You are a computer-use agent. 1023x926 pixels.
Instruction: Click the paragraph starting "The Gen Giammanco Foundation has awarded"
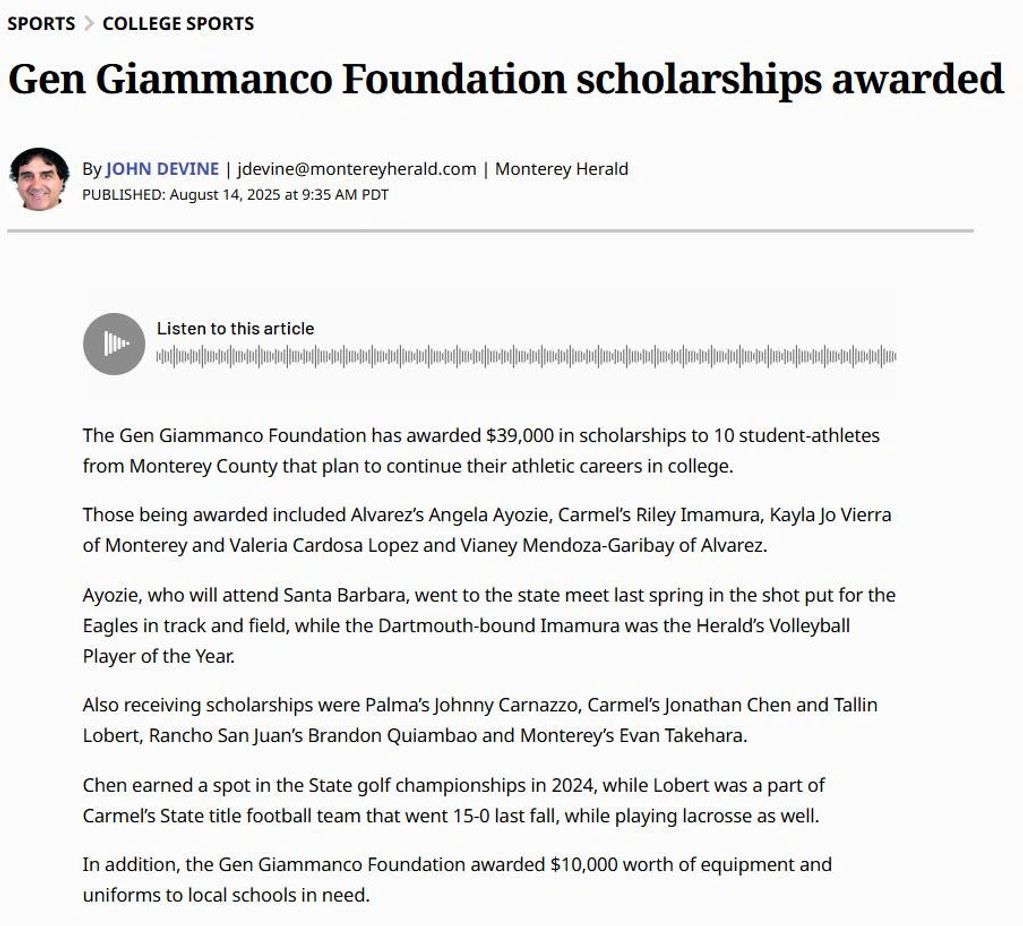481,450
